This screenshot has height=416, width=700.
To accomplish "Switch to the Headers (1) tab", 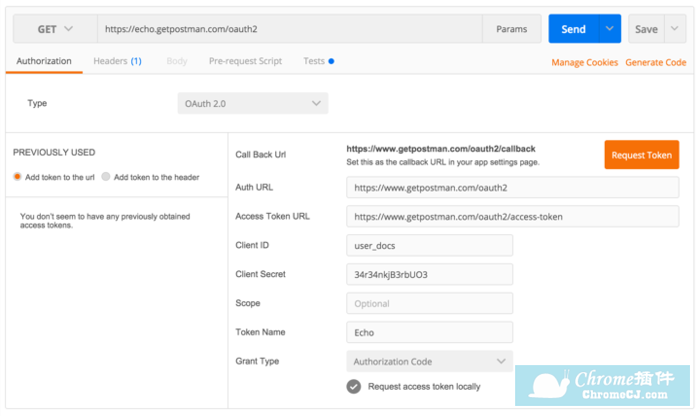I will click(117, 61).
